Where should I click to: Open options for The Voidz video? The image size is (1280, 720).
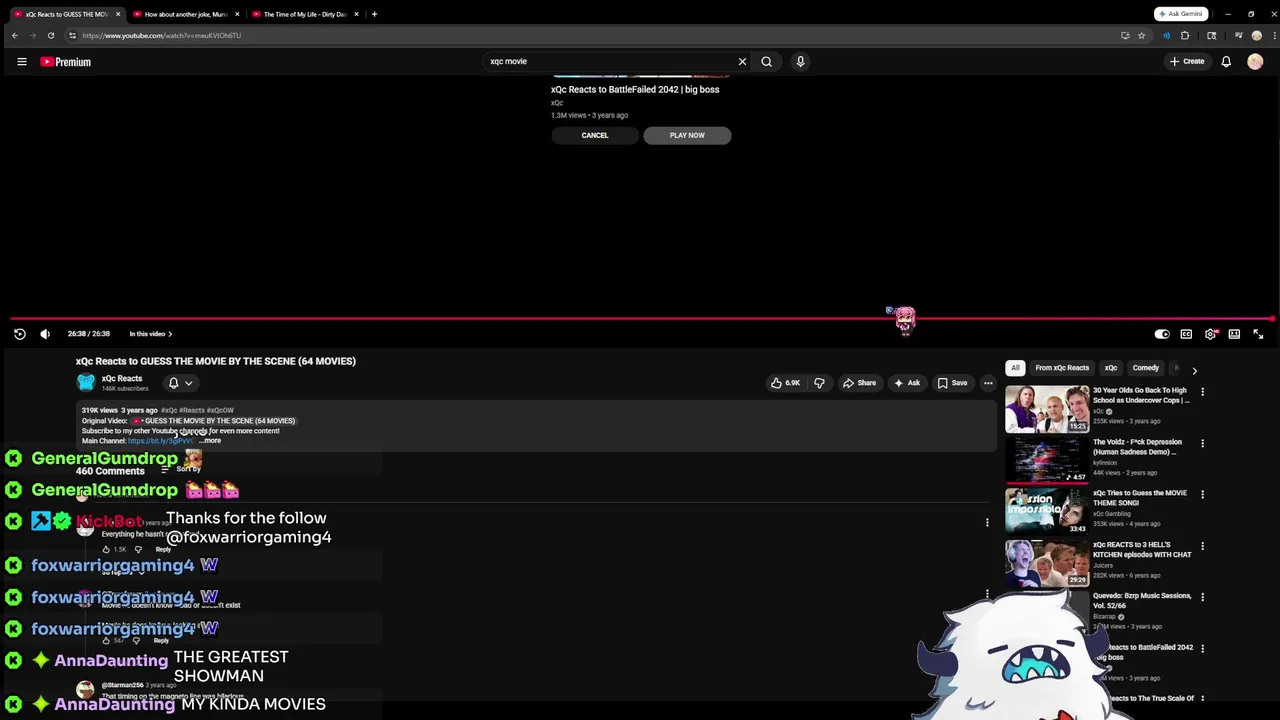[1202, 443]
